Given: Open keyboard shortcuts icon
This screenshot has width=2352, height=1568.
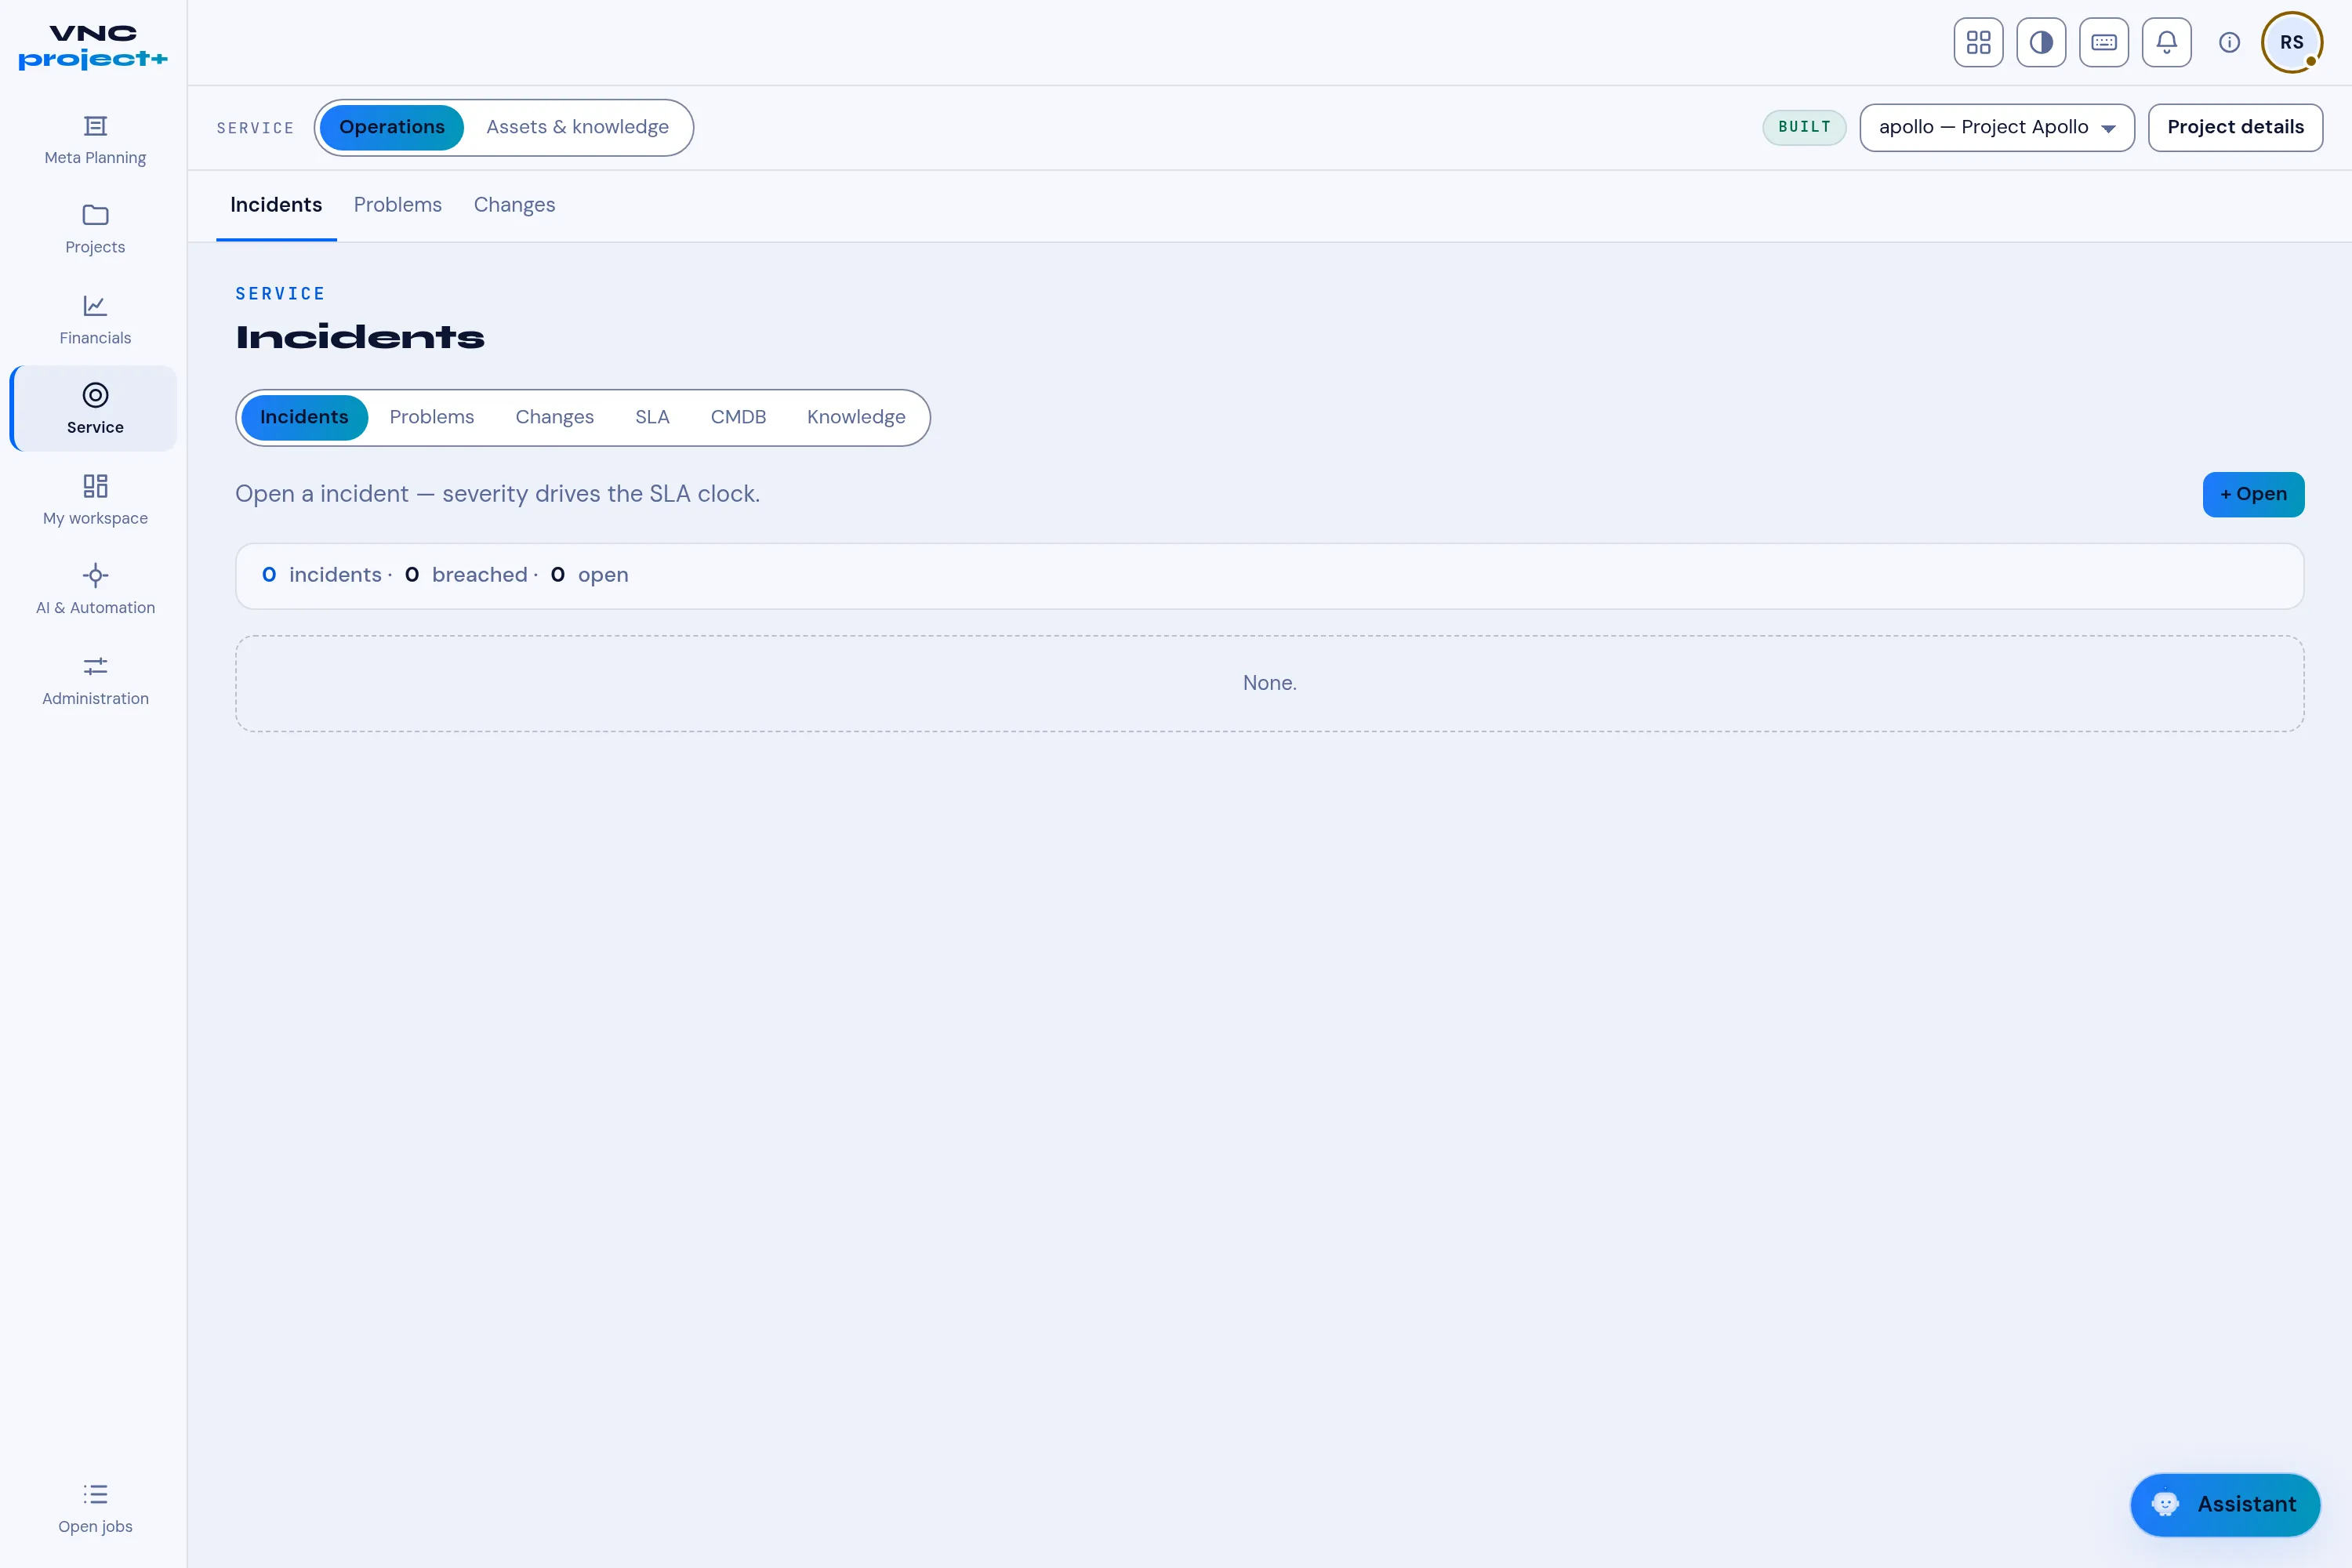Looking at the screenshot, I should [x=2104, y=42].
